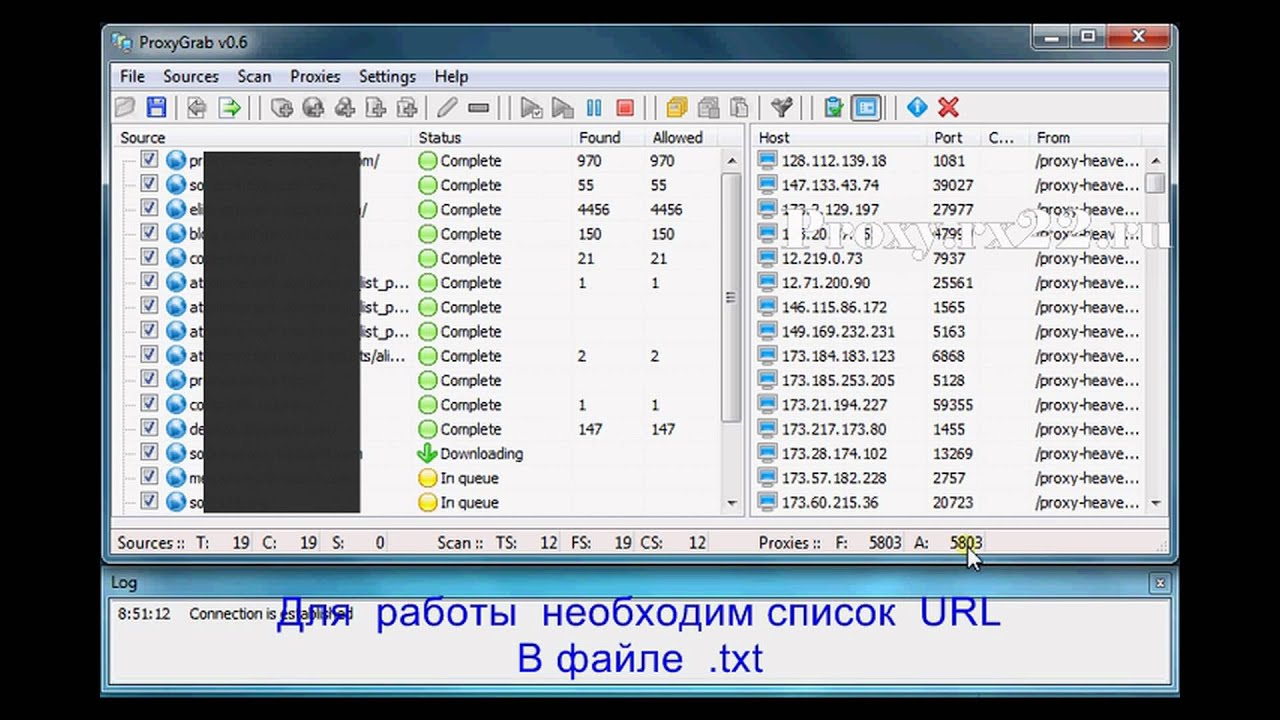Click the blue diamond info icon
The height and width of the screenshot is (720, 1280).
click(x=917, y=107)
